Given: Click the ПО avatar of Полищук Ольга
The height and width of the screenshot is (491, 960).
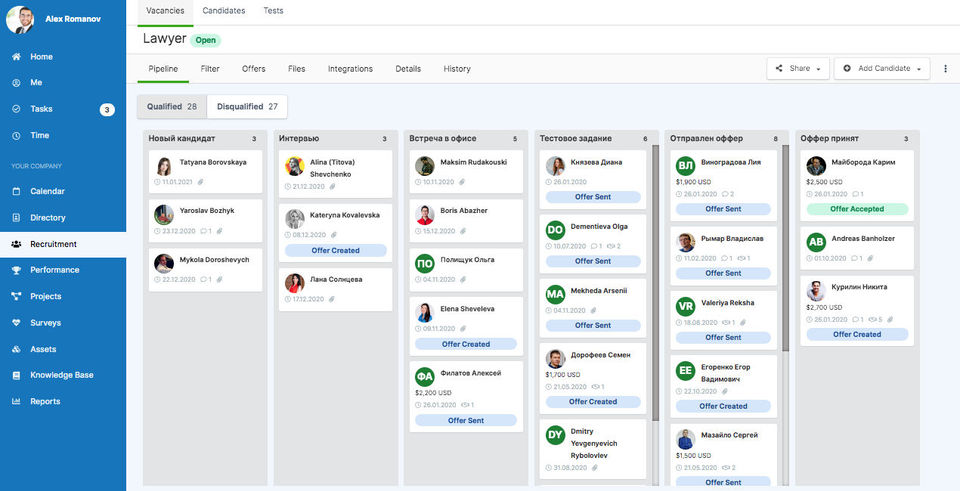Looking at the screenshot, I should point(424,263).
